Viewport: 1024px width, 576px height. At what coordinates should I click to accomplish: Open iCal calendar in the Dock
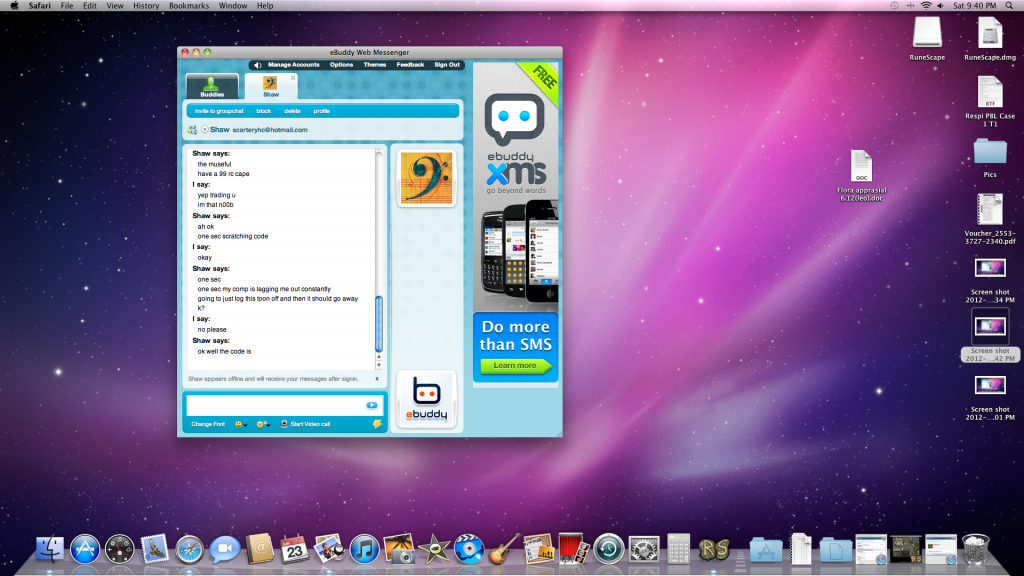[295, 549]
